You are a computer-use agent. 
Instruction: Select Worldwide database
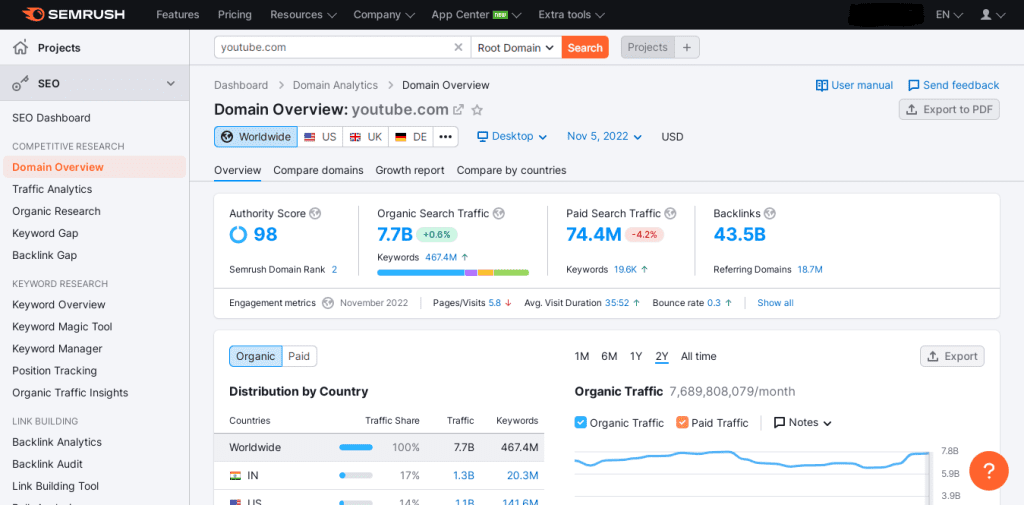coord(256,137)
